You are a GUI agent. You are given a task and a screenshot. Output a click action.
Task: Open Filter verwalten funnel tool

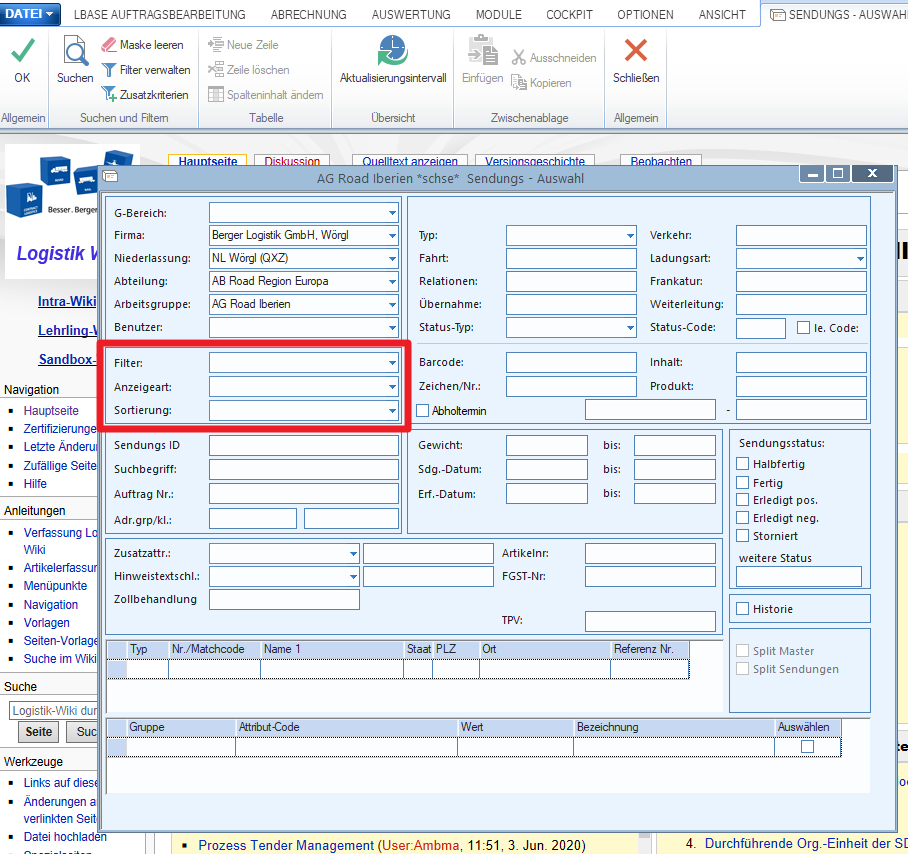coord(108,69)
